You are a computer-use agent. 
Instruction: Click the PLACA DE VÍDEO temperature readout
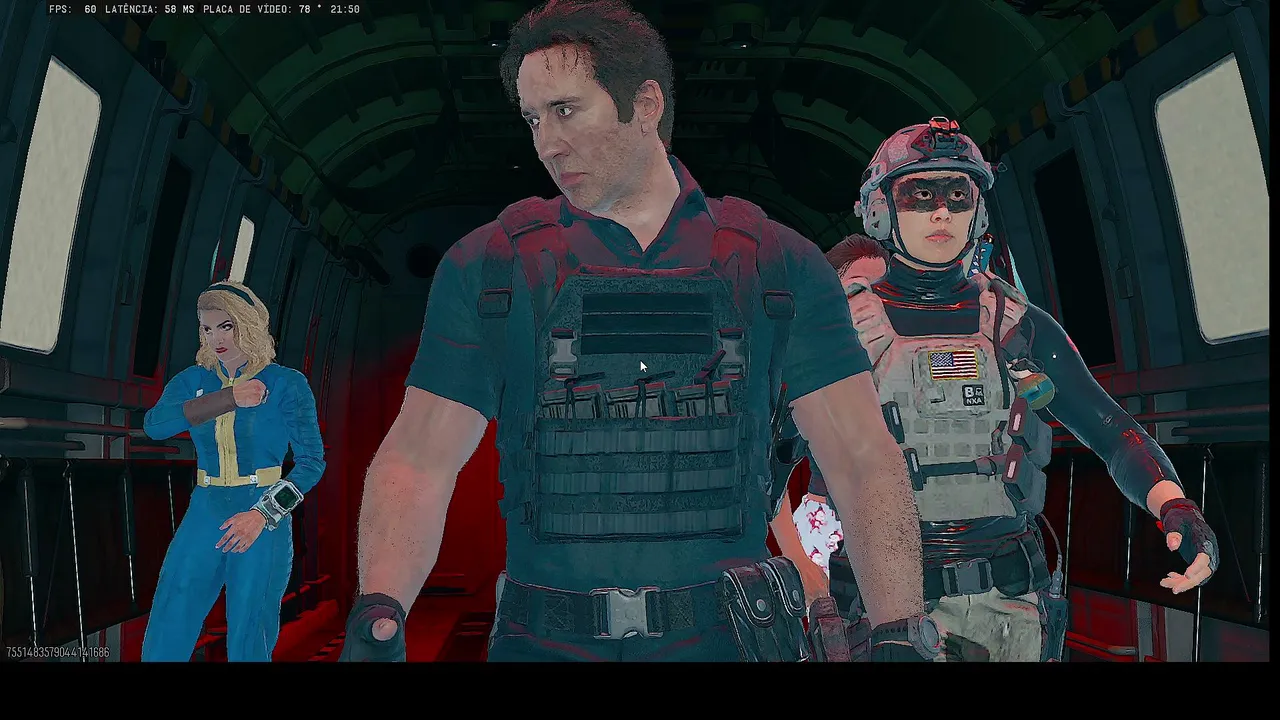click(x=262, y=9)
